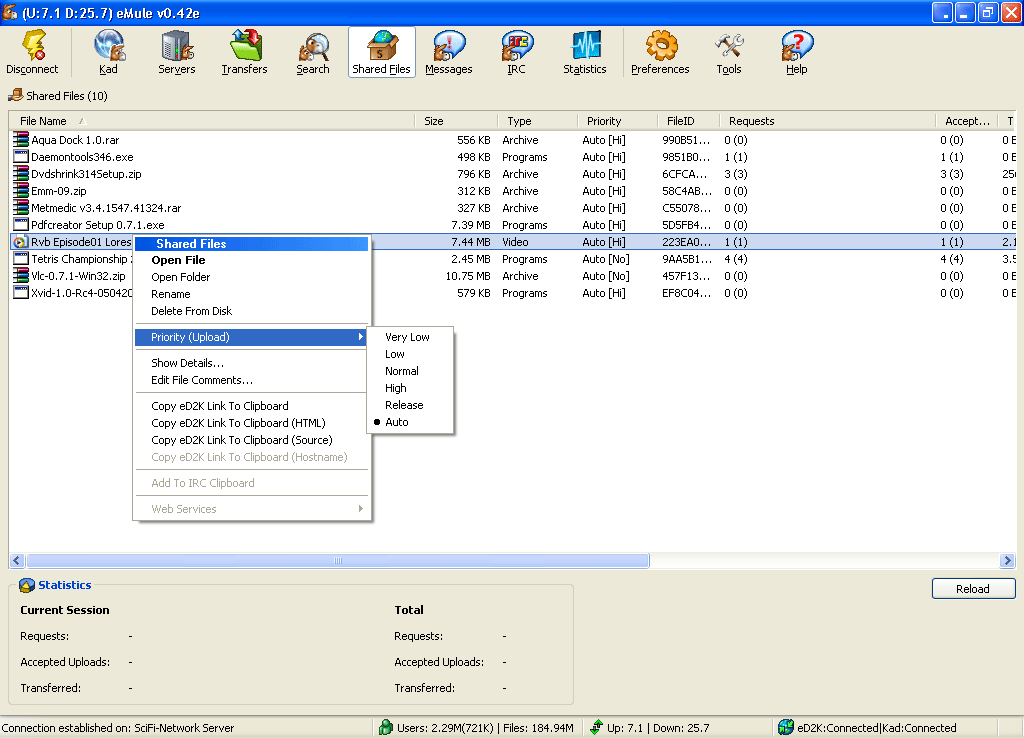Click the Dvdshrink314Setup.zip archive icon
Viewport: 1024px width, 738px height.
point(21,174)
